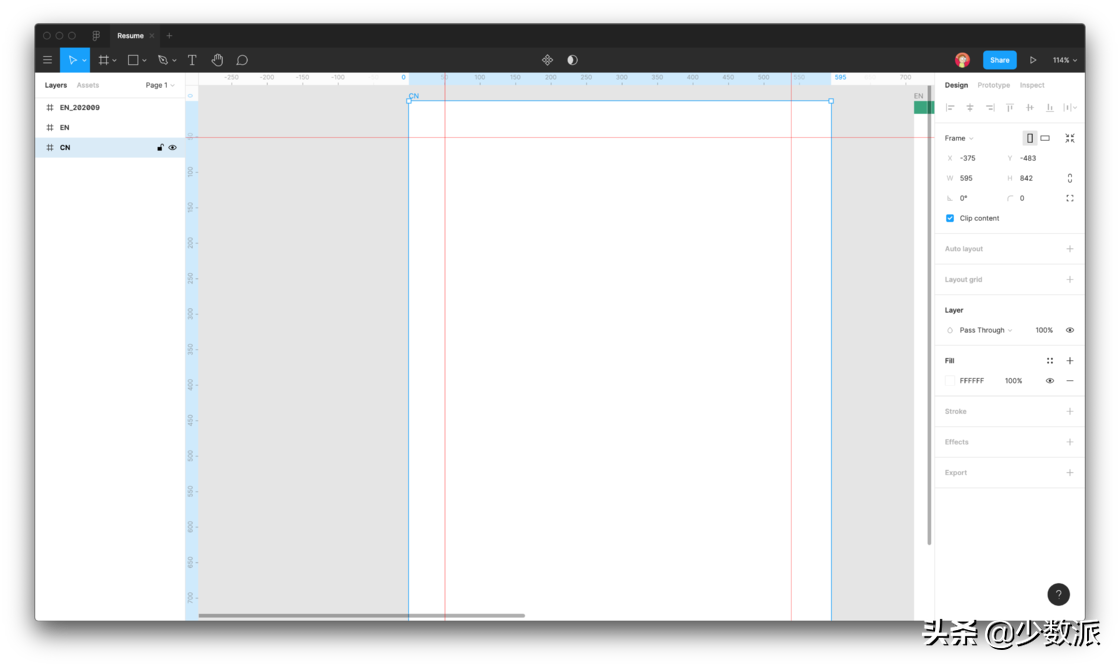Toggle fill visibility eye for FFFFFF
Screen dimensions: 1120x667
[1050, 381]
